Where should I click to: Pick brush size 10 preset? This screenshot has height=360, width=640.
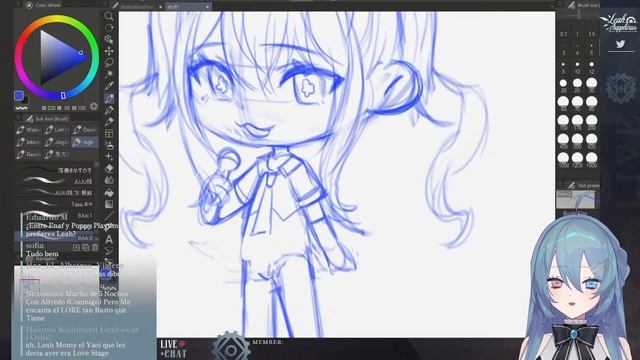coord(577,68)
